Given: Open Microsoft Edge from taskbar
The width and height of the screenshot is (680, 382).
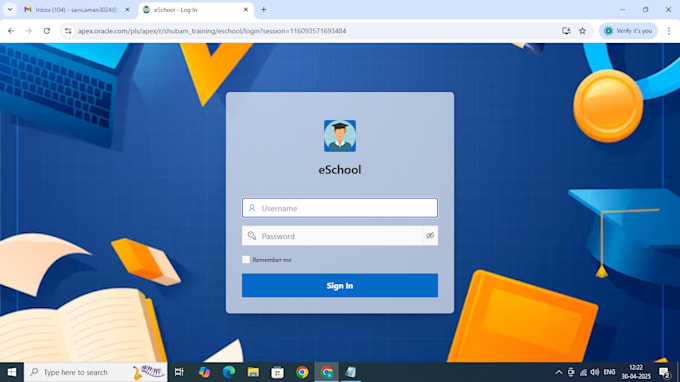Looking at the screenshot, I should tap(229, 372).
